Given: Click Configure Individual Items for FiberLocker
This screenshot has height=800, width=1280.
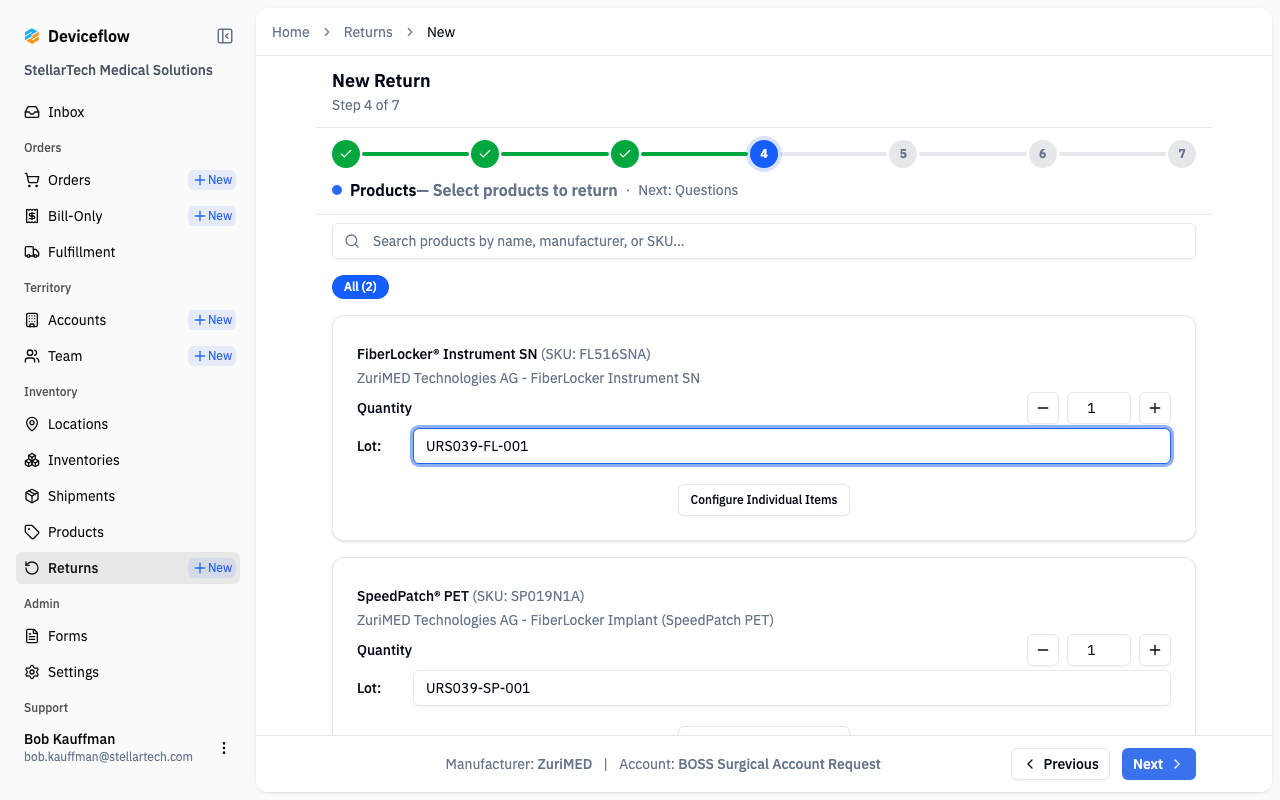Looking at the screenshot, I should coord(764,500).
